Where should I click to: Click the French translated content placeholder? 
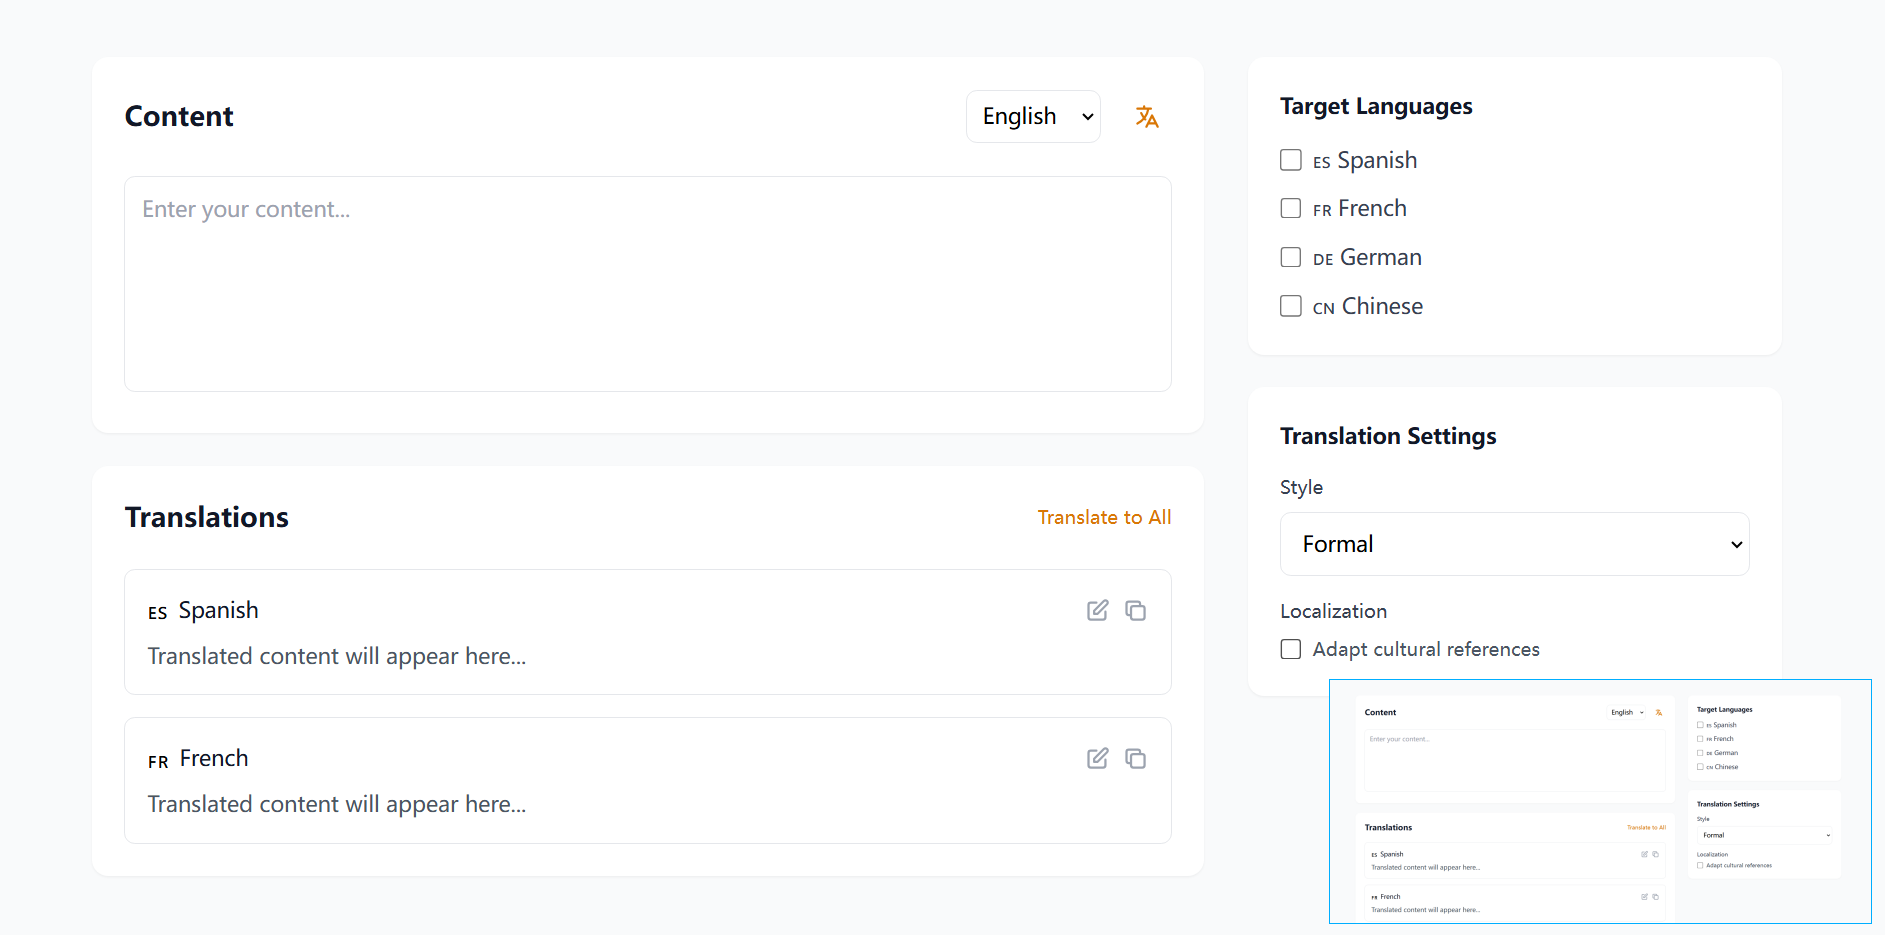(337, 804)
